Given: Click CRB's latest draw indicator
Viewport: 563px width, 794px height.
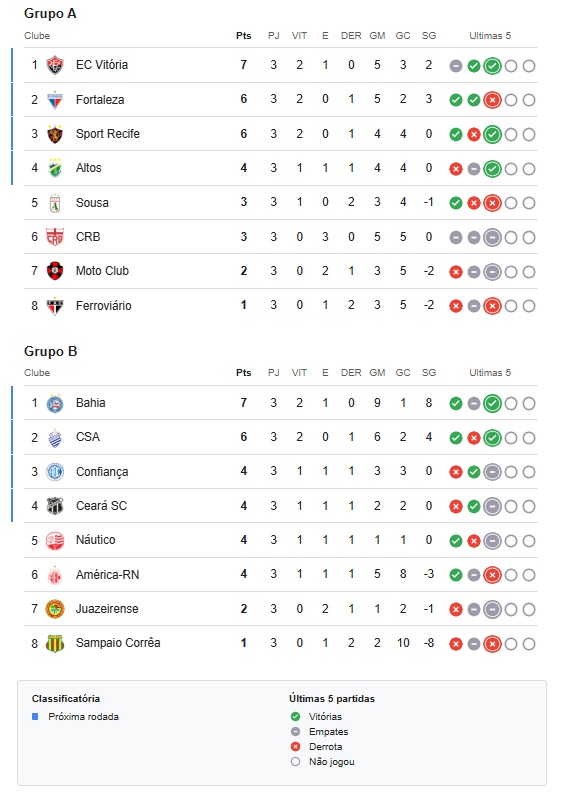Looking at the screenshot, I should 492,237.
